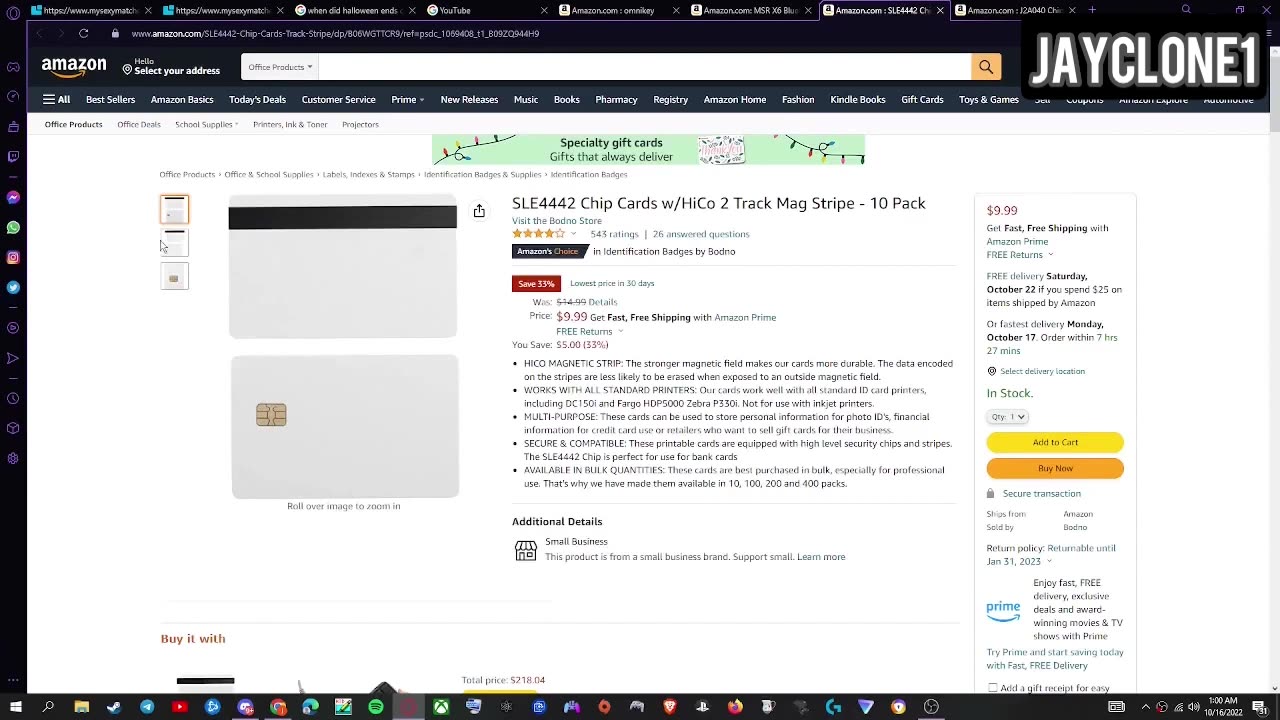1280x720 pixels.
Task: Show hidden system tray icons
Action: click(x=1145, y=707)
